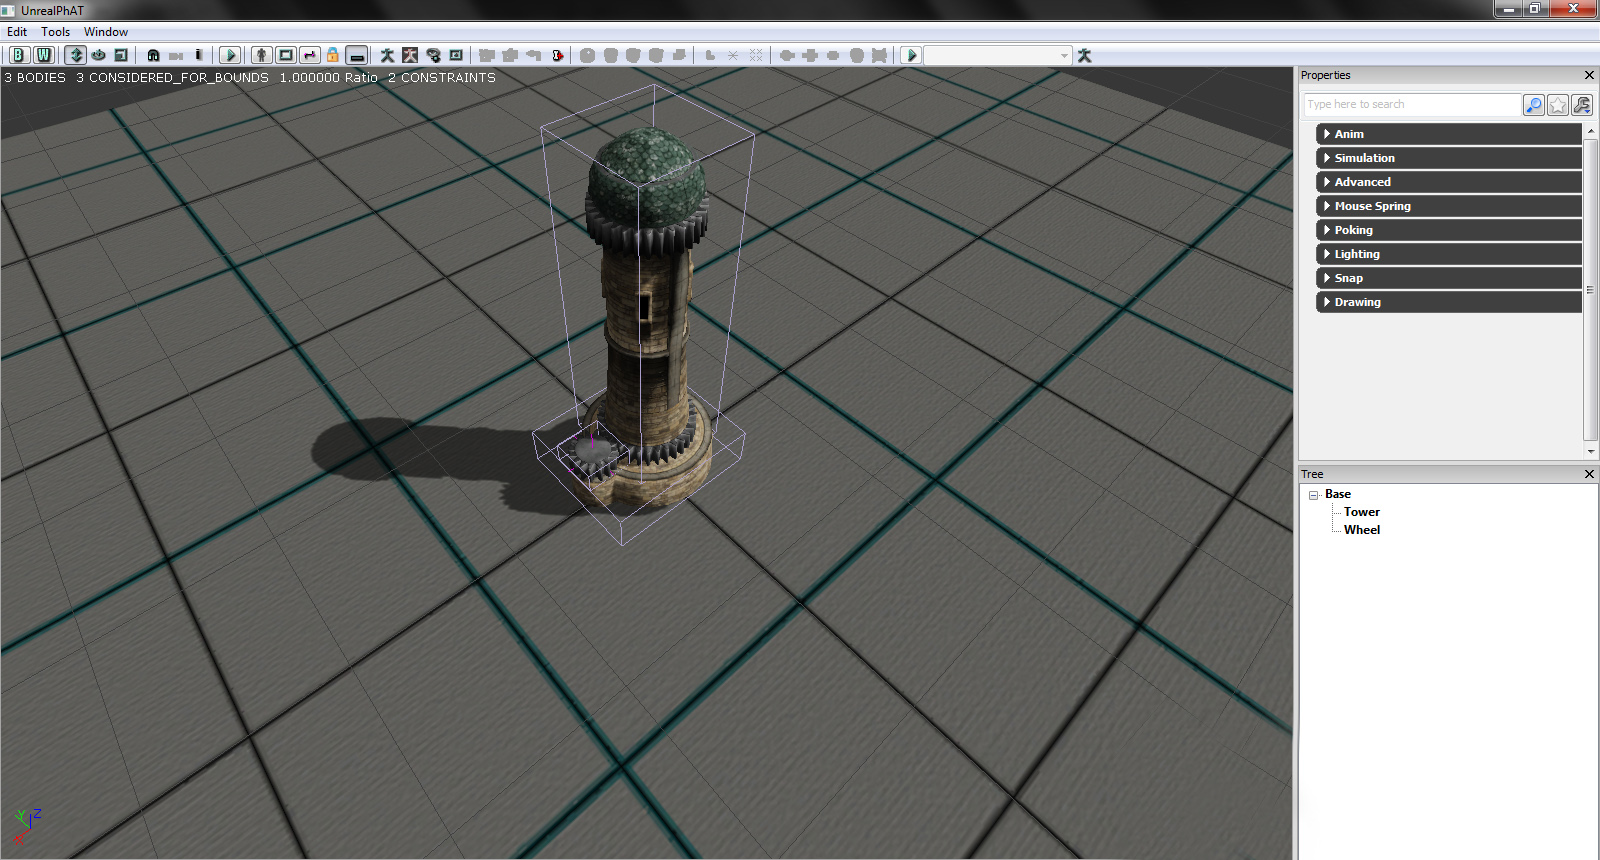Select the Wheel body in the Tree
Image resolution: width=1600 pixels, height=860 pixels.
click(x=1361, y=530)
